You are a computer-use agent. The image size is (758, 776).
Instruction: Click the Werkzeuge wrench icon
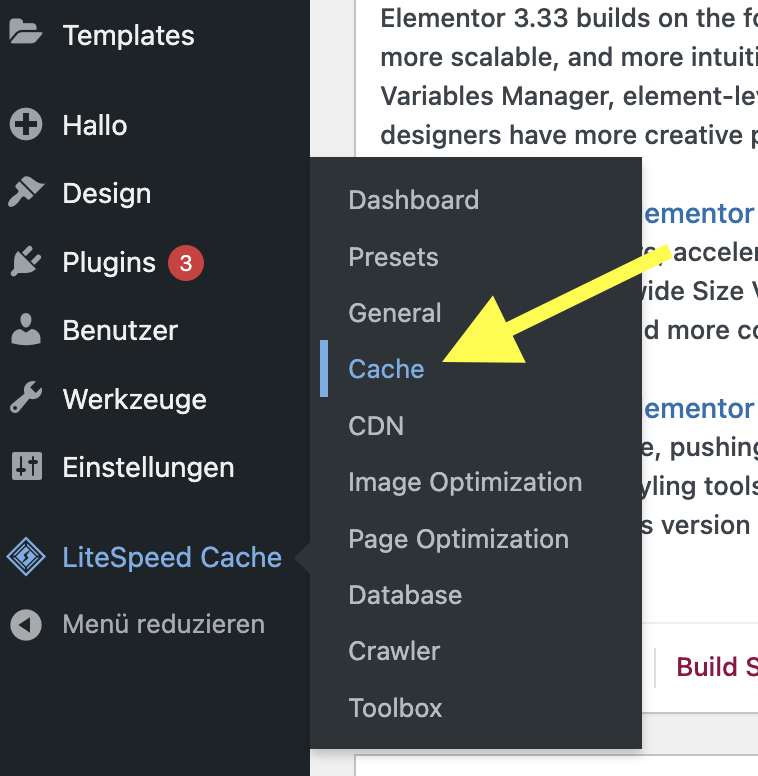point(26,399)
